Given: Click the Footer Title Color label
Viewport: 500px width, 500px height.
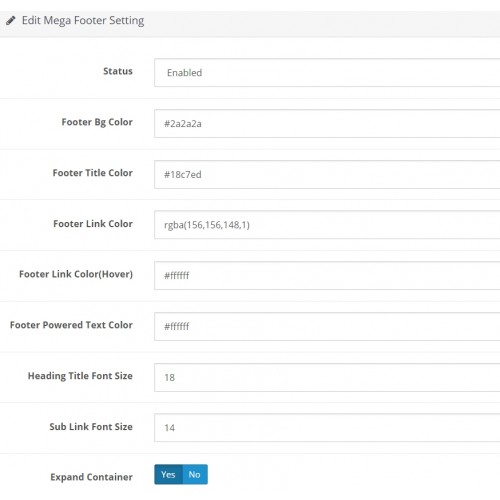Looking at the screenshot, I should [93, 173].
